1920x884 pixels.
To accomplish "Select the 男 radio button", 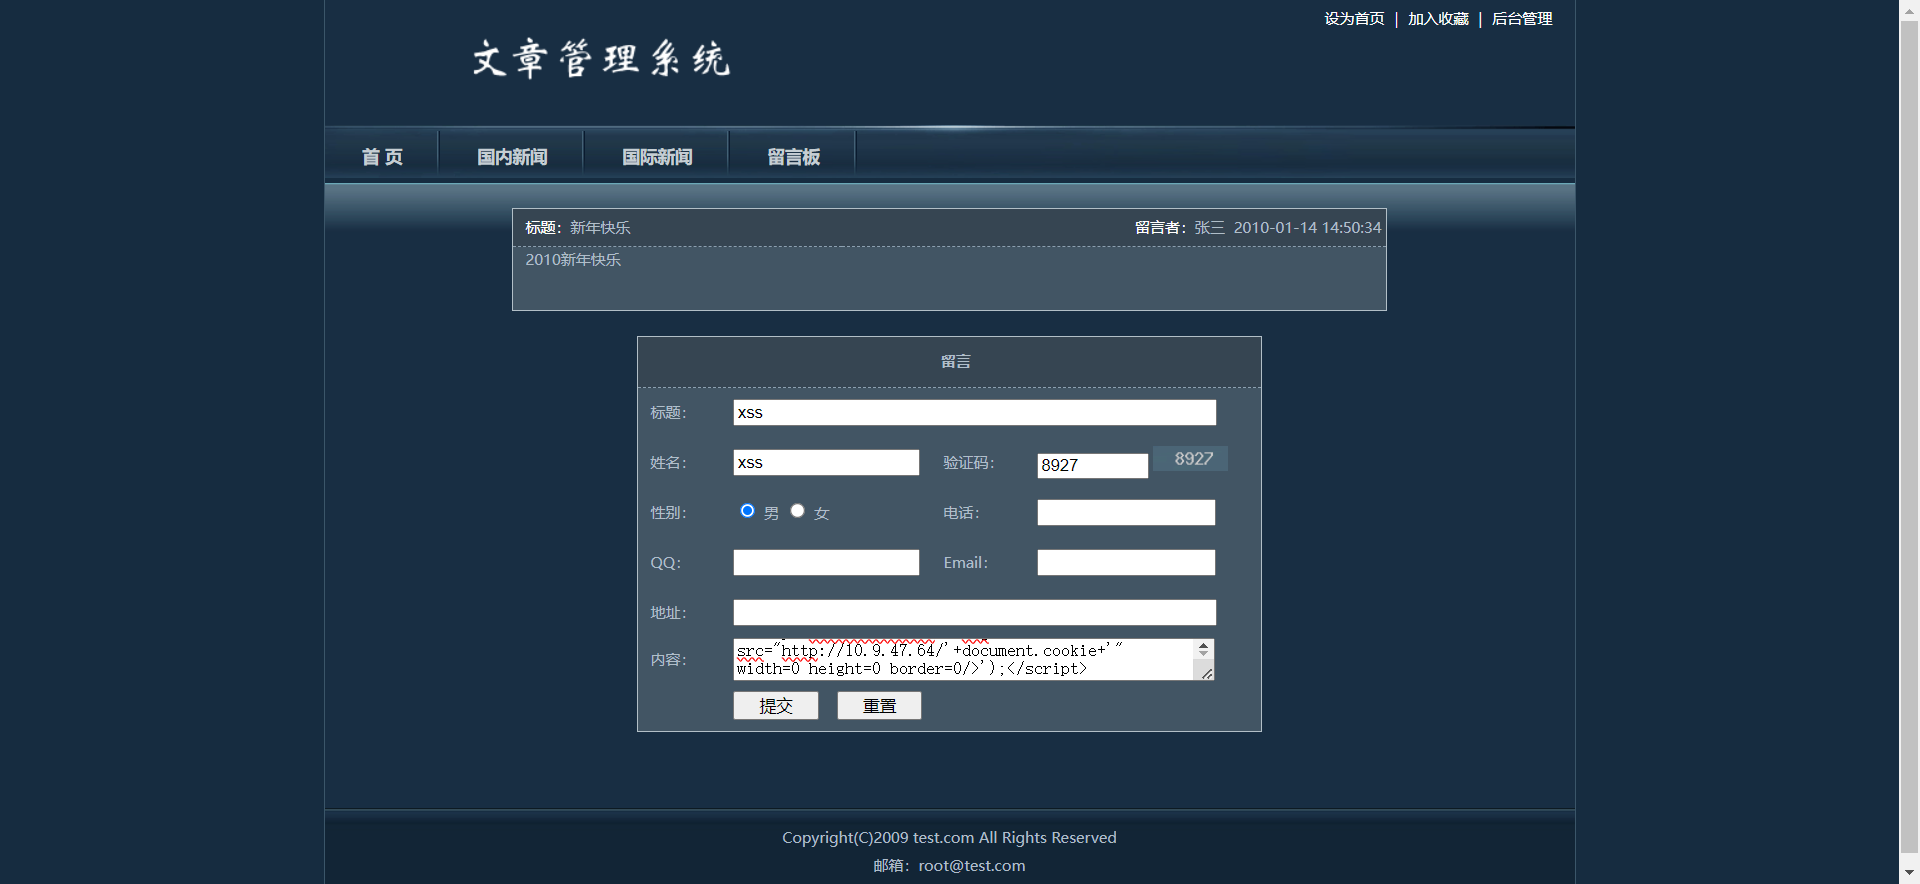I will click(x=747, y=511).
